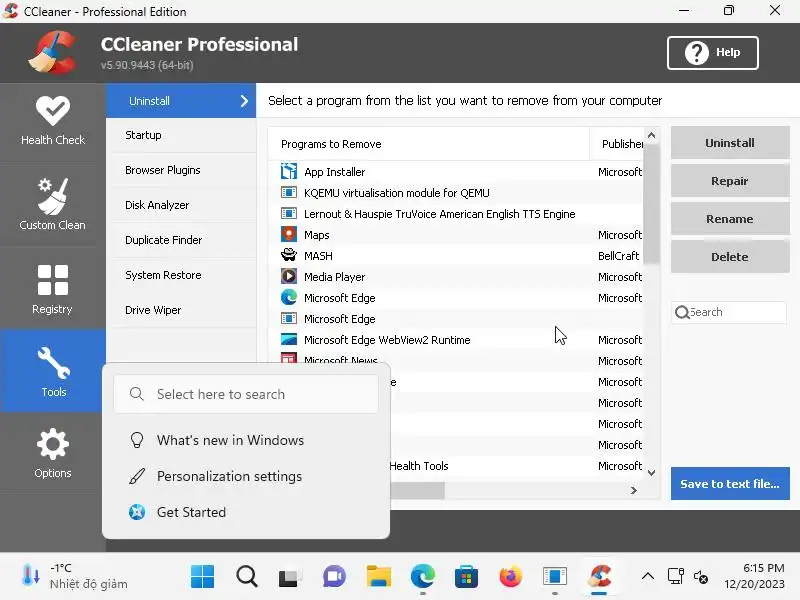Click the horizontal scrollbar thumb under list

(417, 490)
